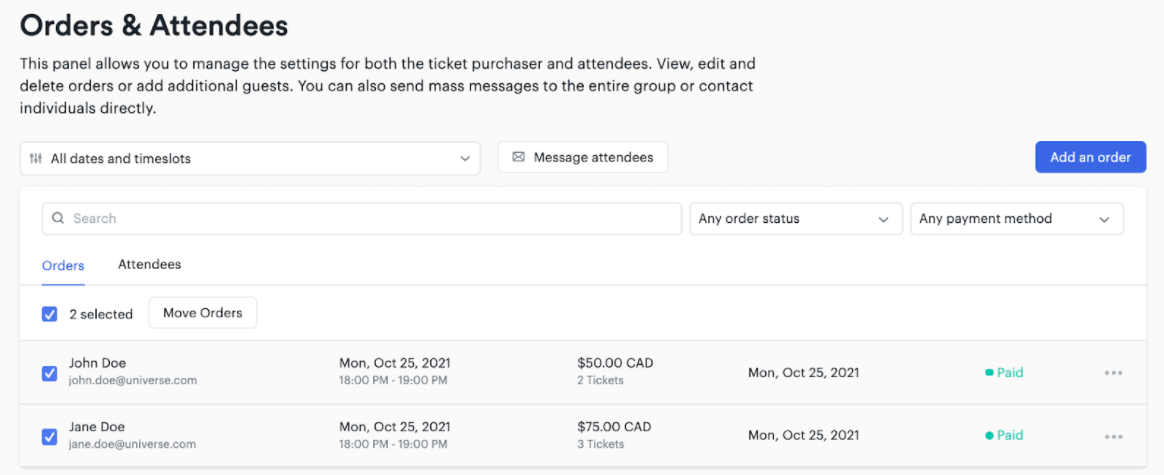Select the Orders tab
Viewport: 1164px width, 475px height.
63,266
